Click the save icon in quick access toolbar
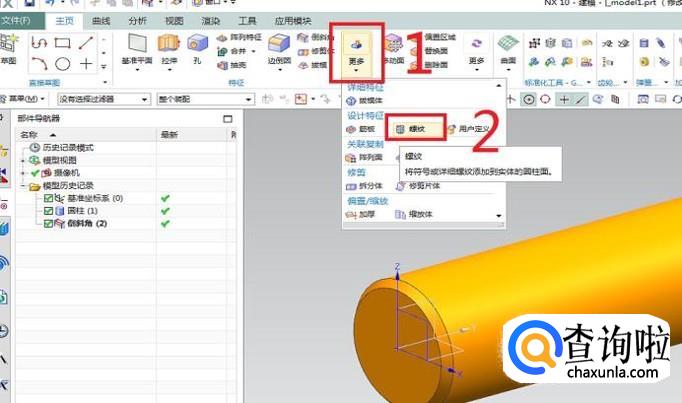682x403 pixels. 29,3
